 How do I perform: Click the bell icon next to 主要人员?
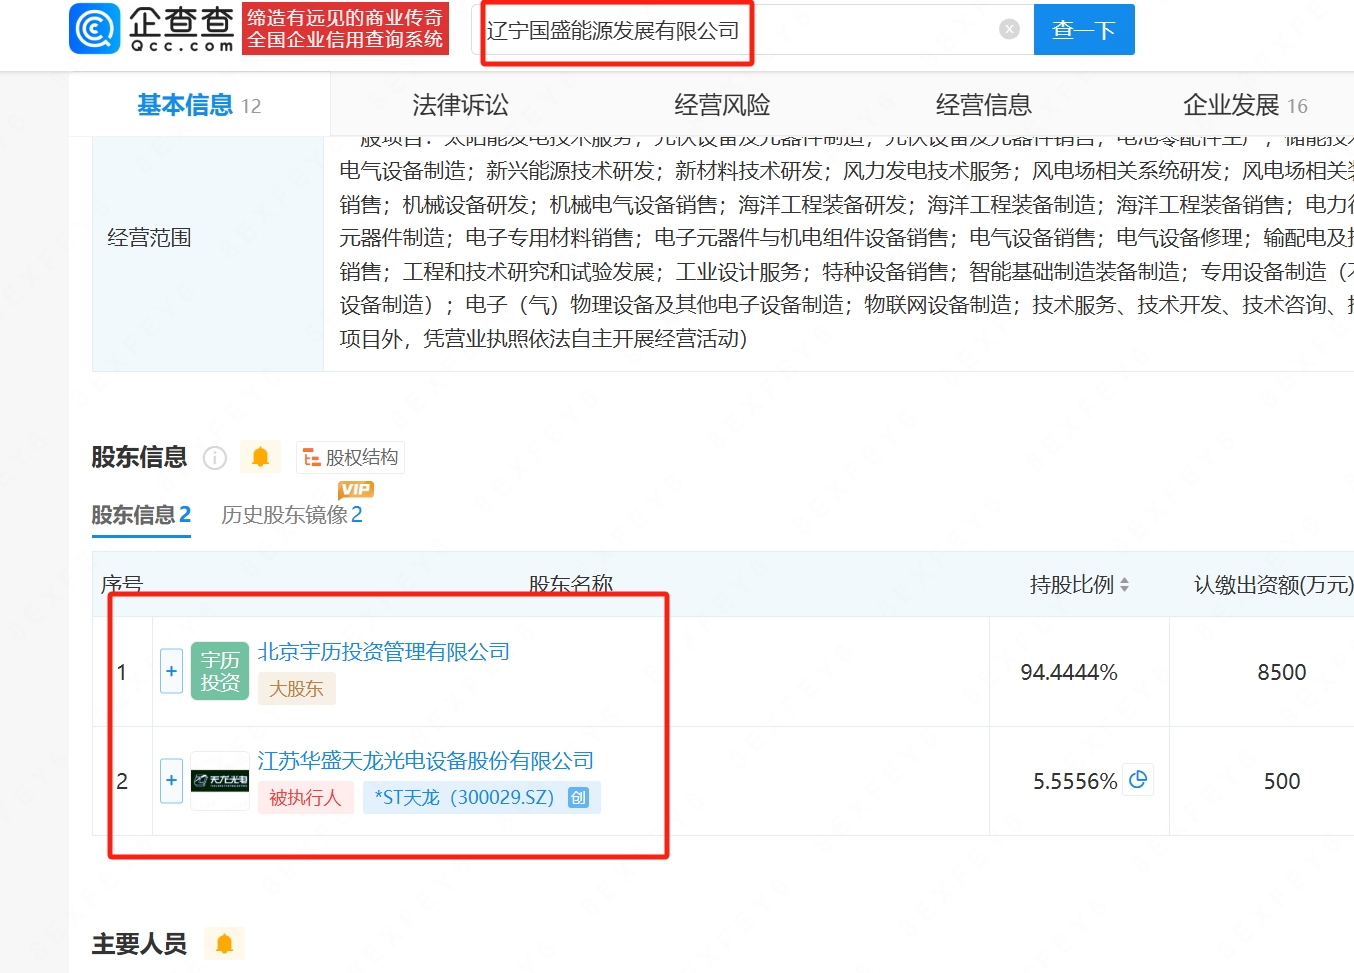[x=224, y=943]
